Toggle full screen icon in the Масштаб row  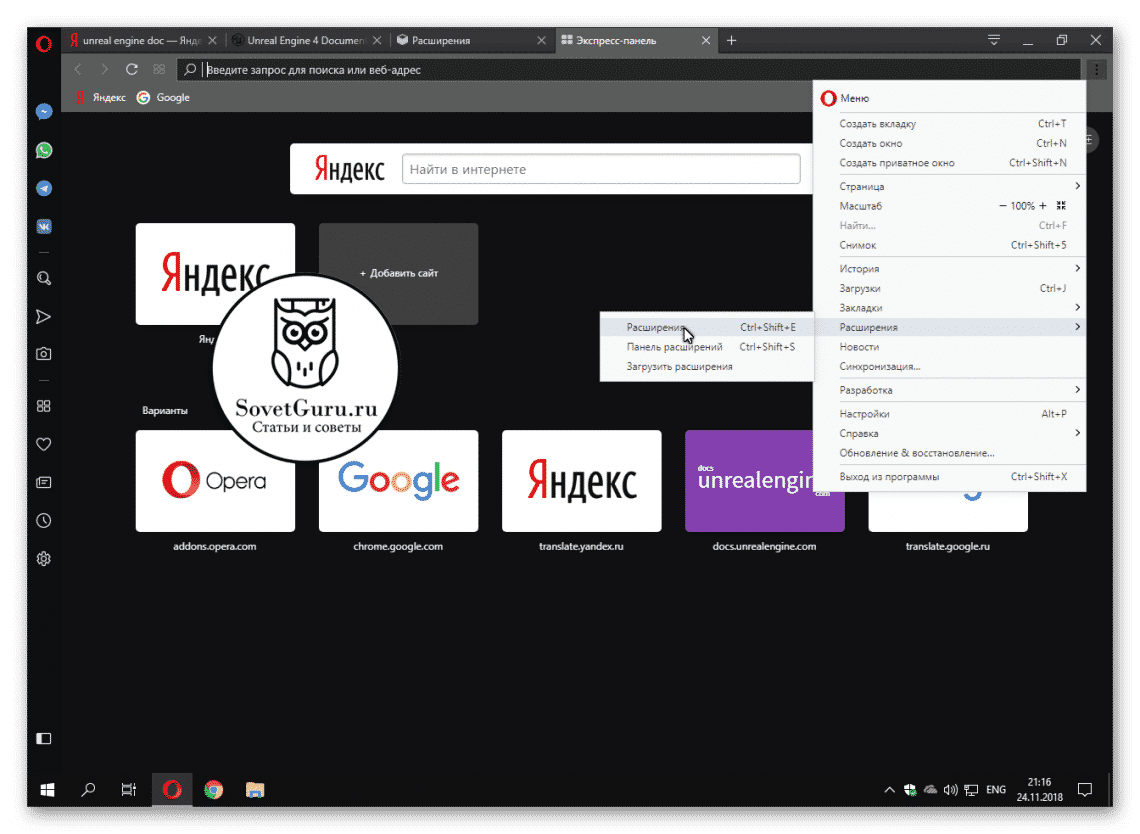click(1061, 206)
